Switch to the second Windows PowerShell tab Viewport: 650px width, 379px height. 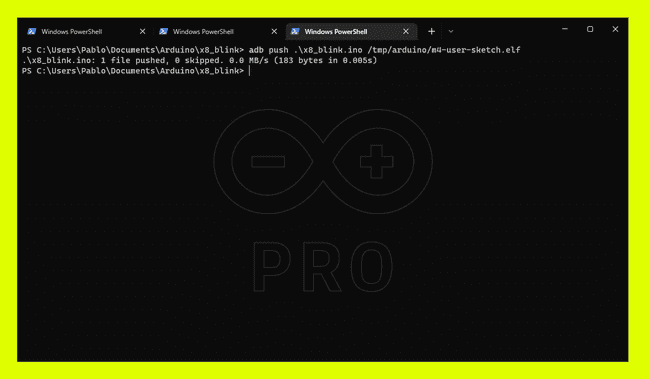tap(218, 32)
